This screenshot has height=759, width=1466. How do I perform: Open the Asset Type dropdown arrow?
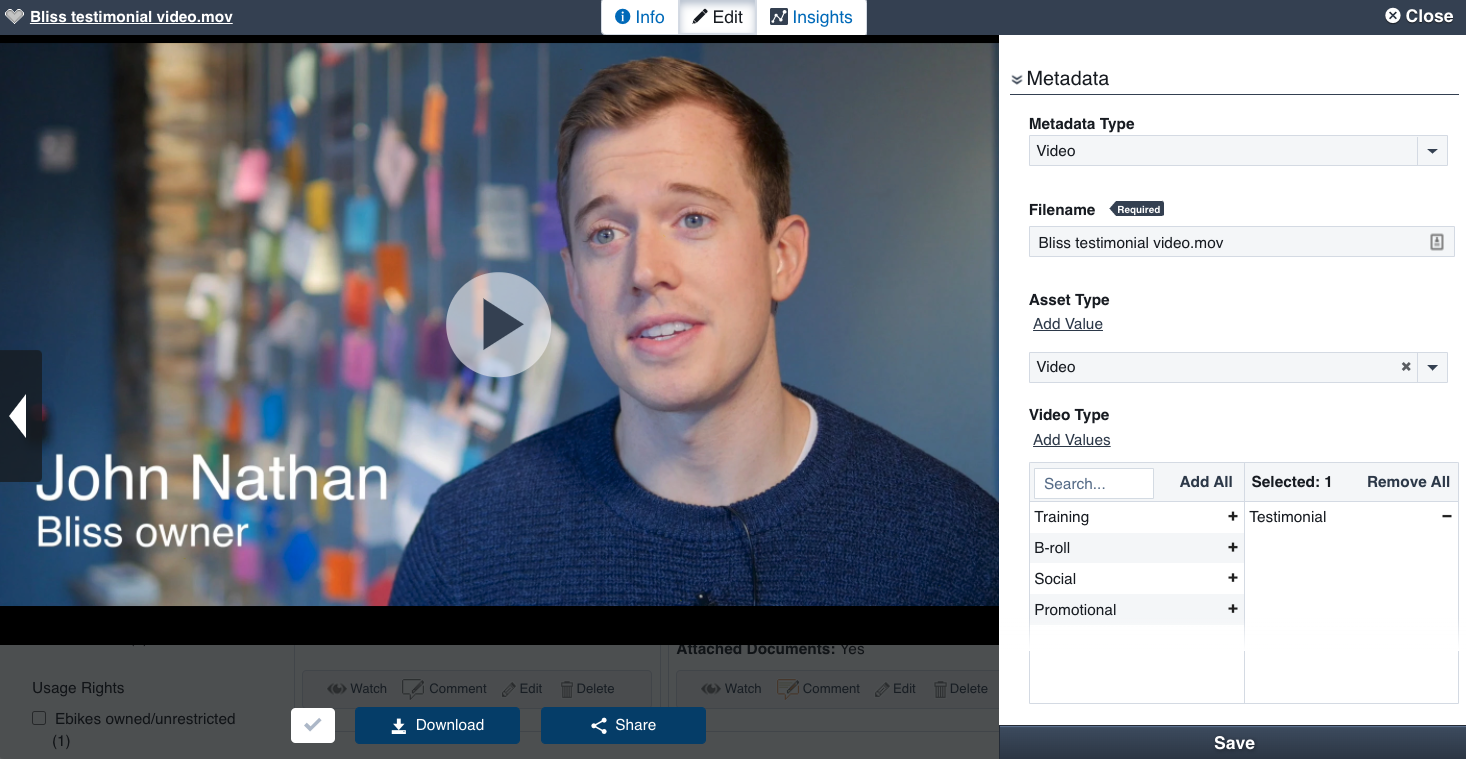coord(1432,367)
